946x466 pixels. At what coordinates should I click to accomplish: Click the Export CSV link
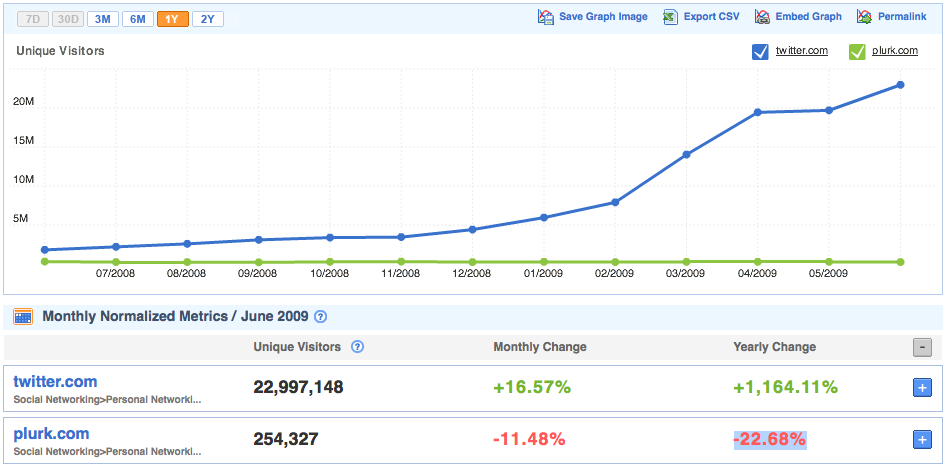[711, 17]
